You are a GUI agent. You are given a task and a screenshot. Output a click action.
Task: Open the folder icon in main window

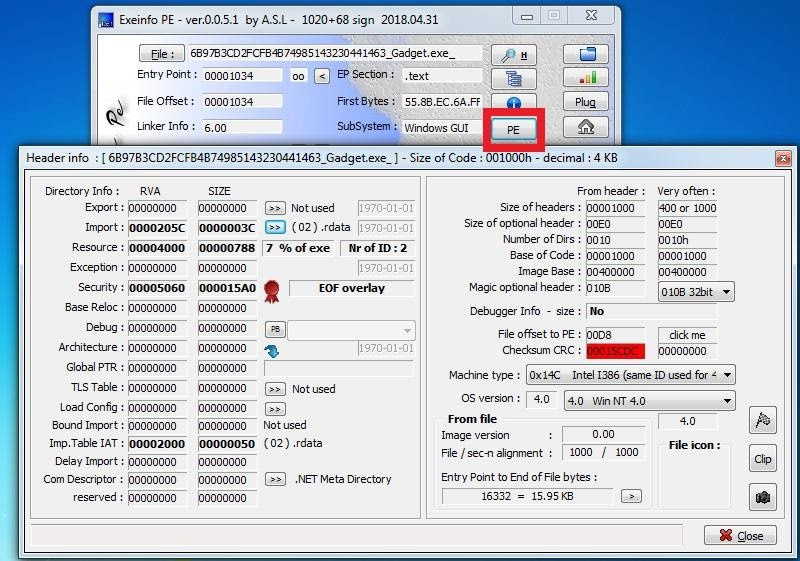point(585,54)
